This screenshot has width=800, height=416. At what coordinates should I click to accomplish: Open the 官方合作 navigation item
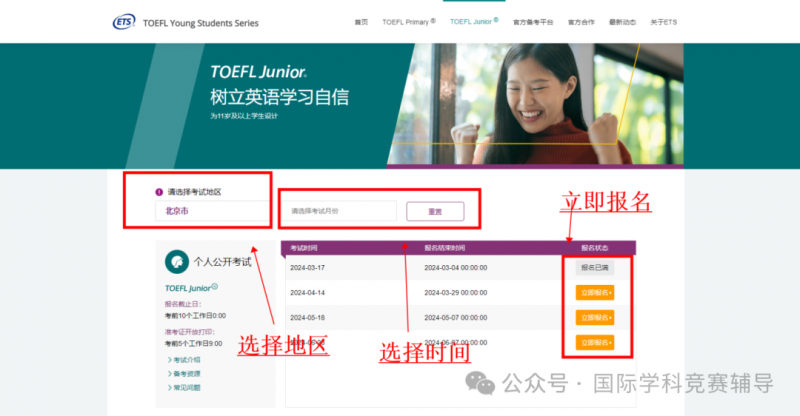tap(581, 22)
